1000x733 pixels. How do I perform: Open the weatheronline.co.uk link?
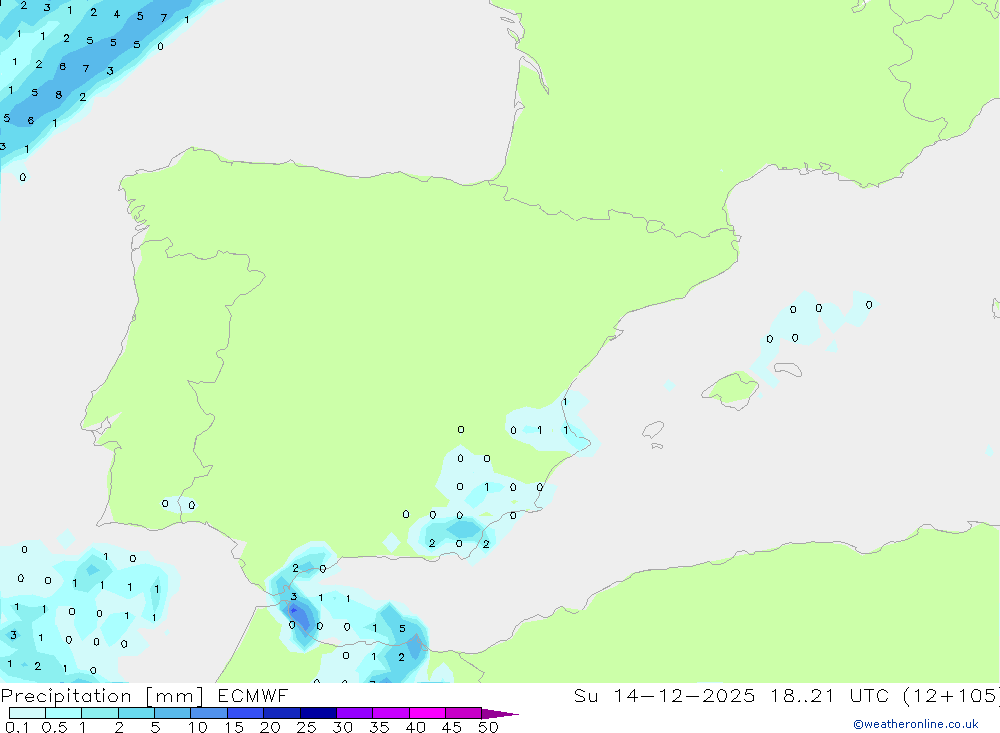[x=916, y=724]
